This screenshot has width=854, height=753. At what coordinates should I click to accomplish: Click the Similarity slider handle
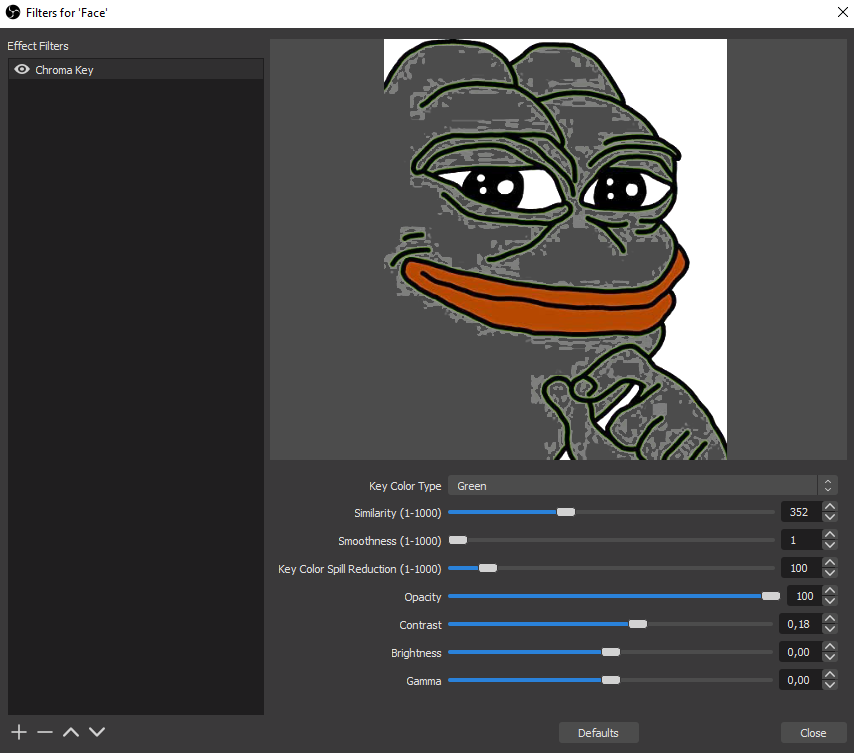(x=566, y=512)
